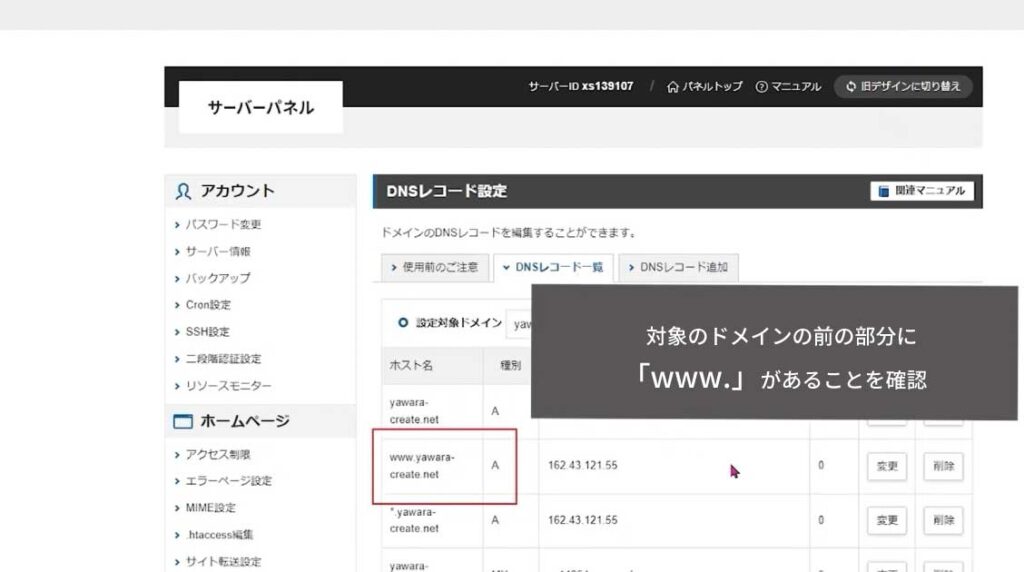Open 二段階認証設定 in the sidebar
Screen dimensions: 1024x572
click(x=223, y=358)
